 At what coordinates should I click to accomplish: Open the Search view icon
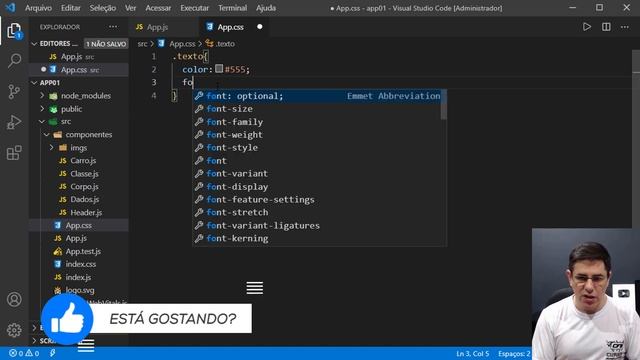pyautogui.click(x=14, y=61)
